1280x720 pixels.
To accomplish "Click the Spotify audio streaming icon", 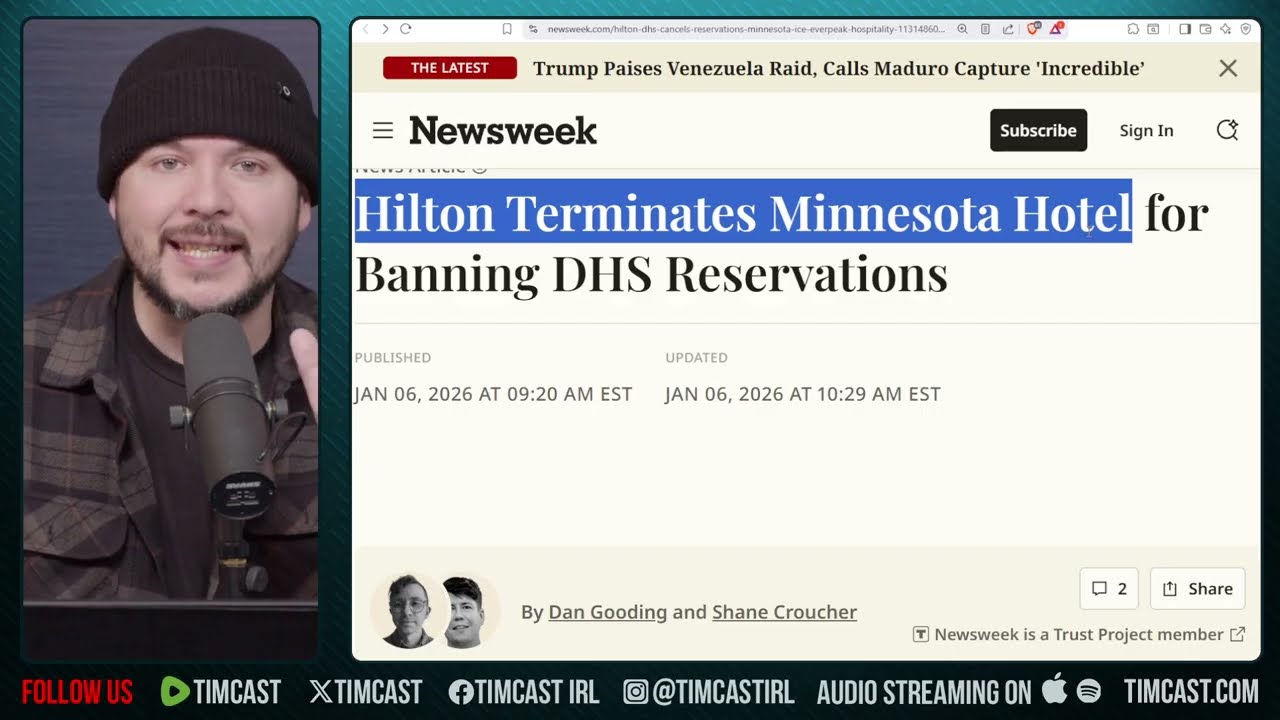I will point(1089,691).
